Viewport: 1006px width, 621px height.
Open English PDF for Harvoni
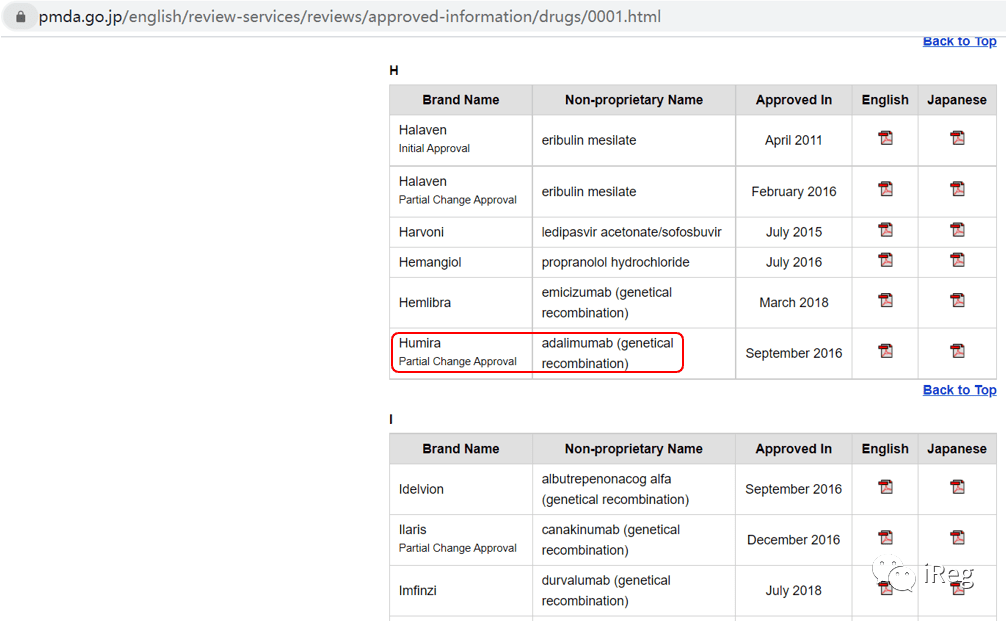tap(885, 230)
